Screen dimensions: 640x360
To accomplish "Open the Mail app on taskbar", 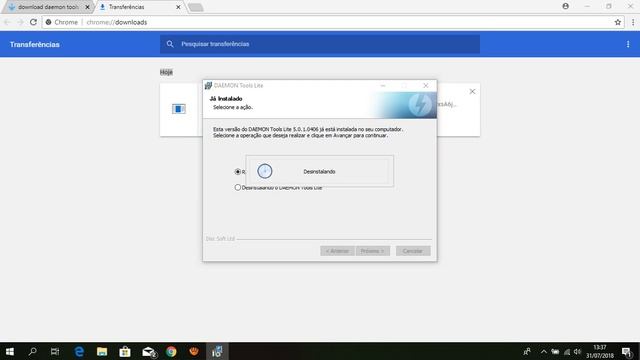I will 149,351.
